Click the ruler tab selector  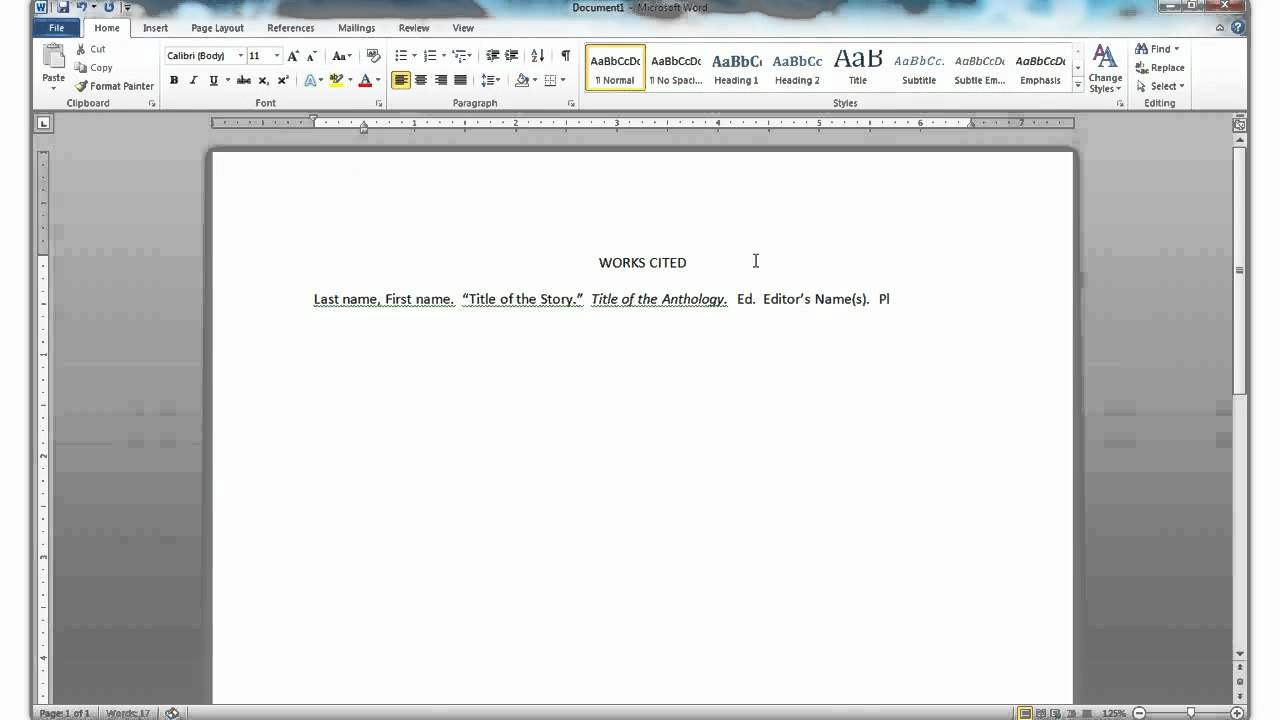[44, 124]
